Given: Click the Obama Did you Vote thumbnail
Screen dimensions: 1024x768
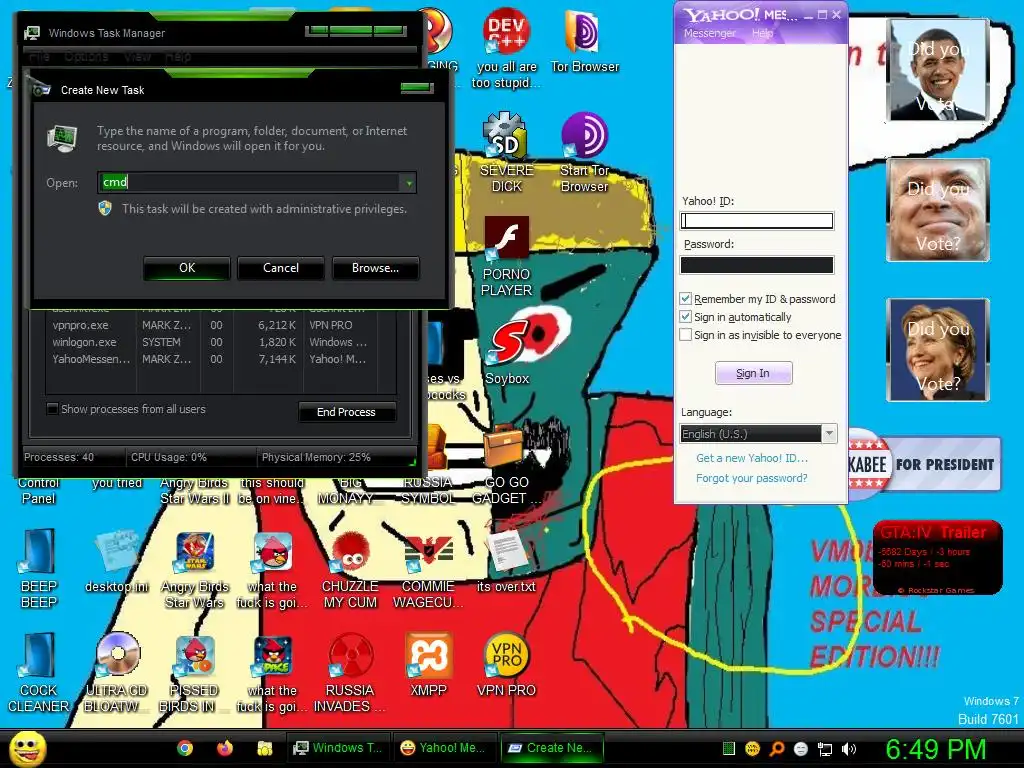Looking at the screenshot, I should 938,71.
